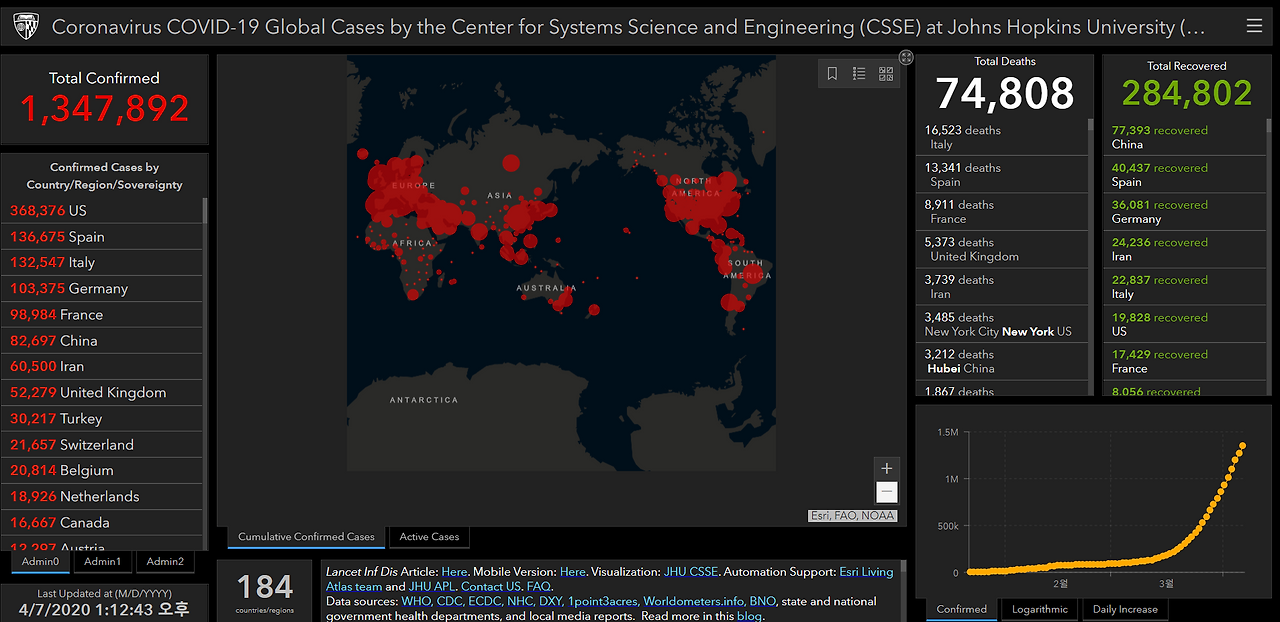This screenshot has height=622, width=1280.
Task: Open the 1point3acres link
Action: click(603, 601)
